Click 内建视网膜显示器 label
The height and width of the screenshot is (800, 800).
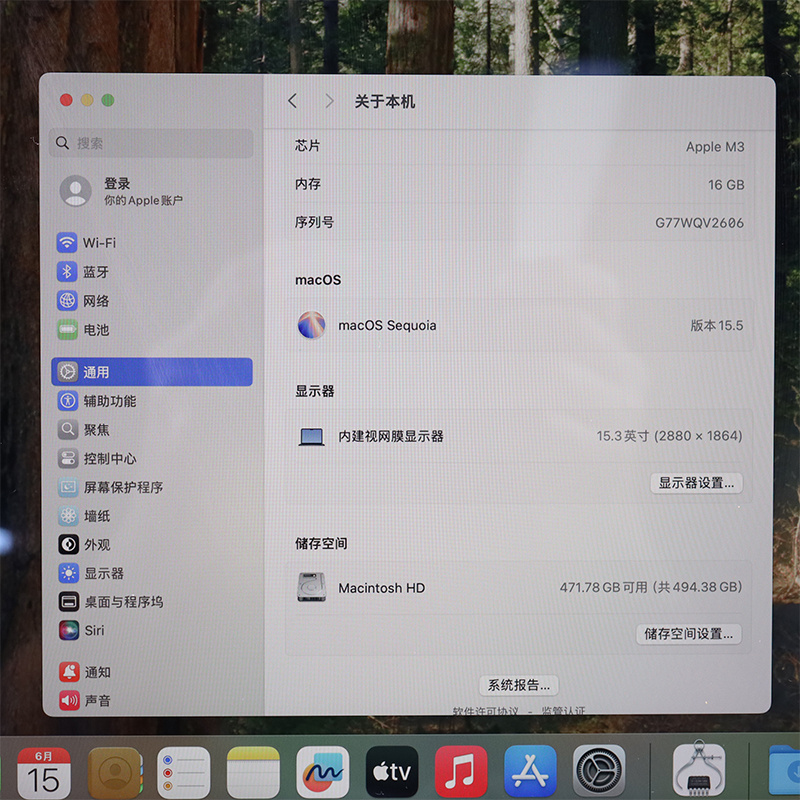click(x=391, y=437)
